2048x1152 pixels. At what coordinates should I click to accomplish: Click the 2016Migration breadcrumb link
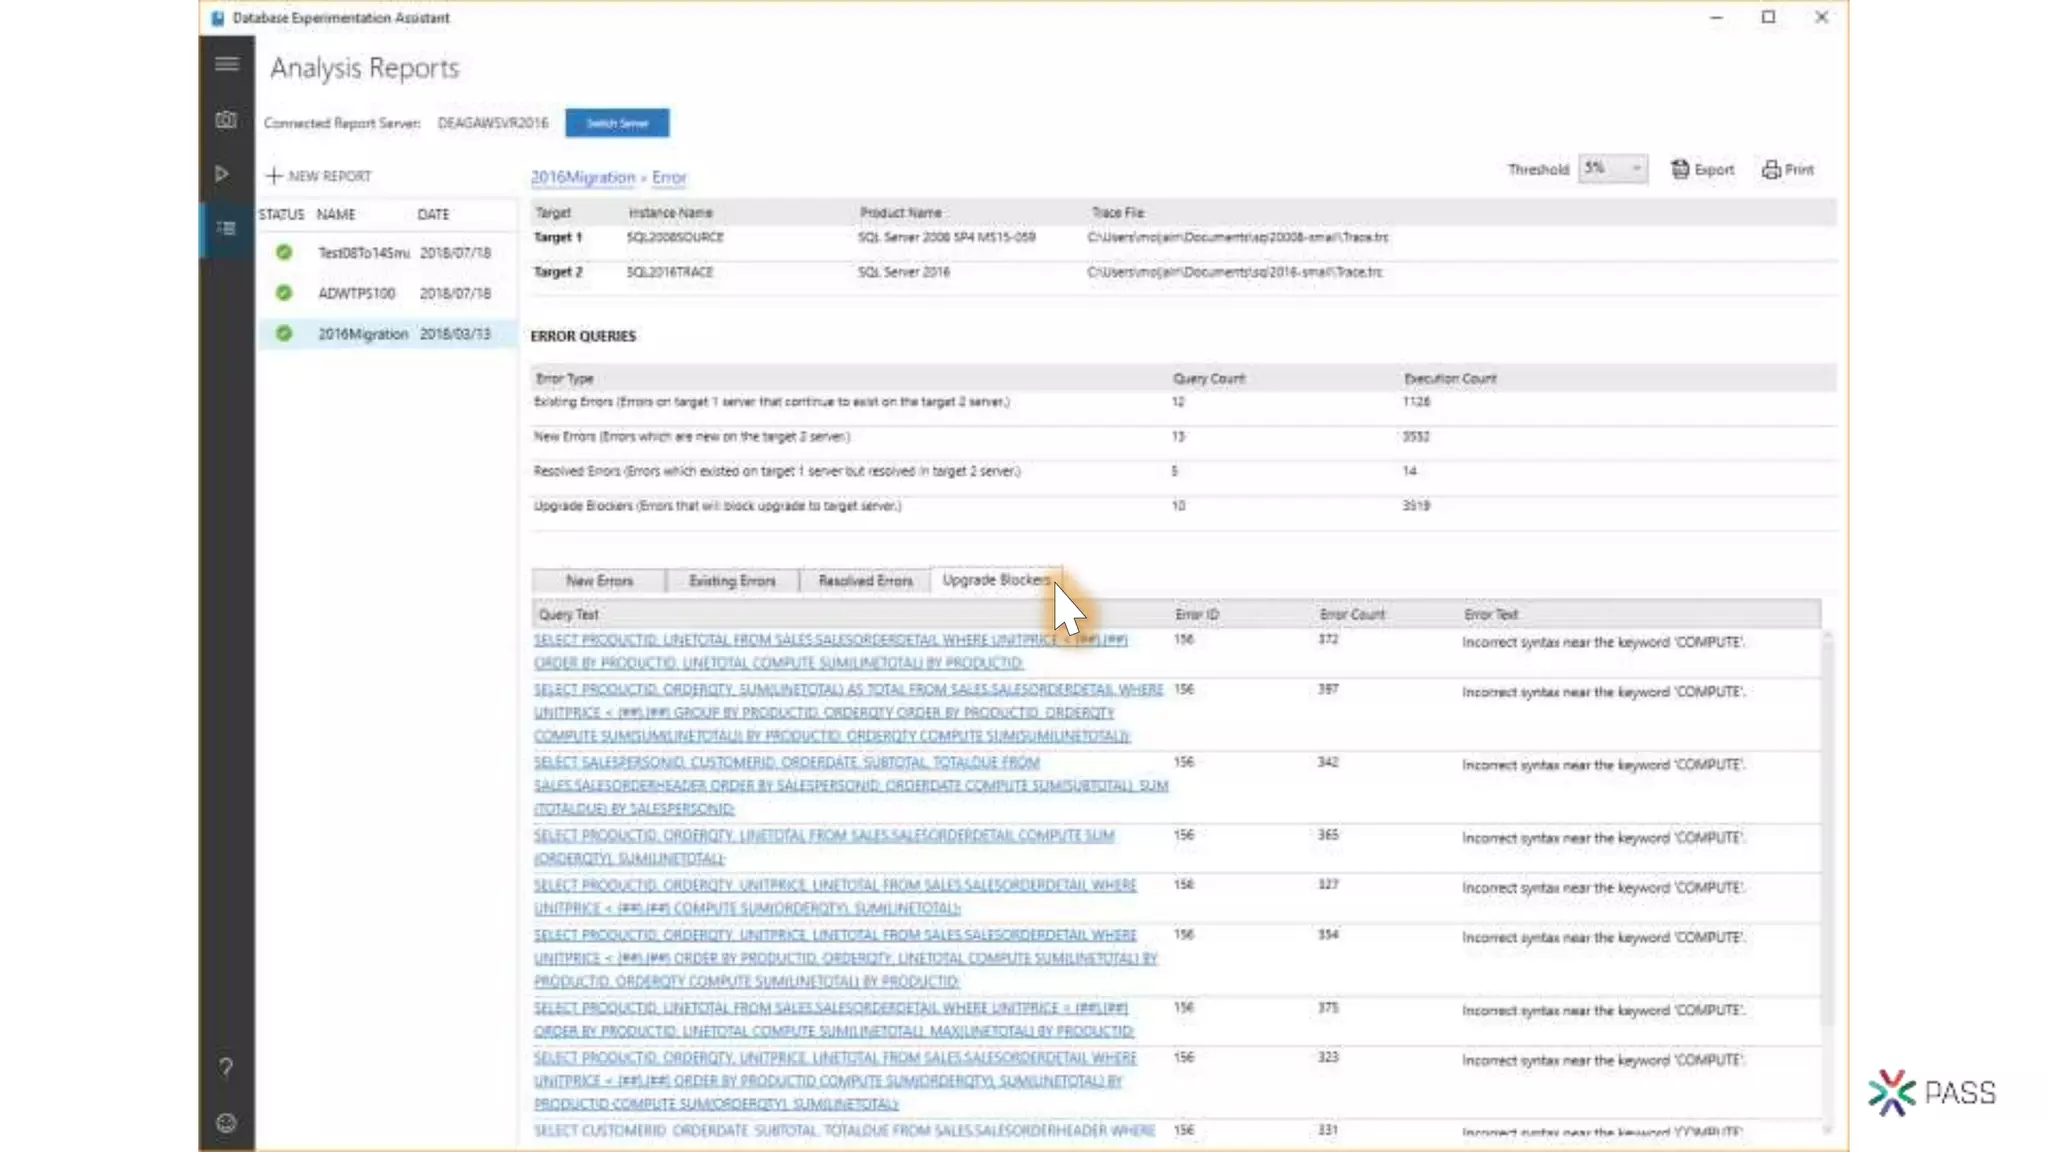pyautogui.click(x=582, y=177)
